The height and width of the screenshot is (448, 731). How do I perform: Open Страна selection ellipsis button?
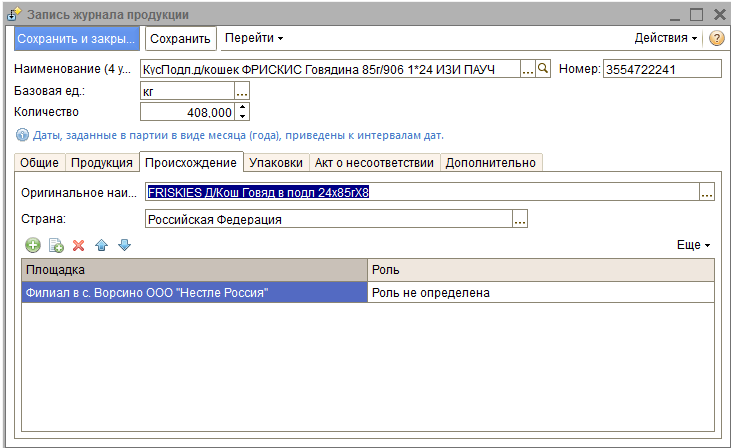520,219
